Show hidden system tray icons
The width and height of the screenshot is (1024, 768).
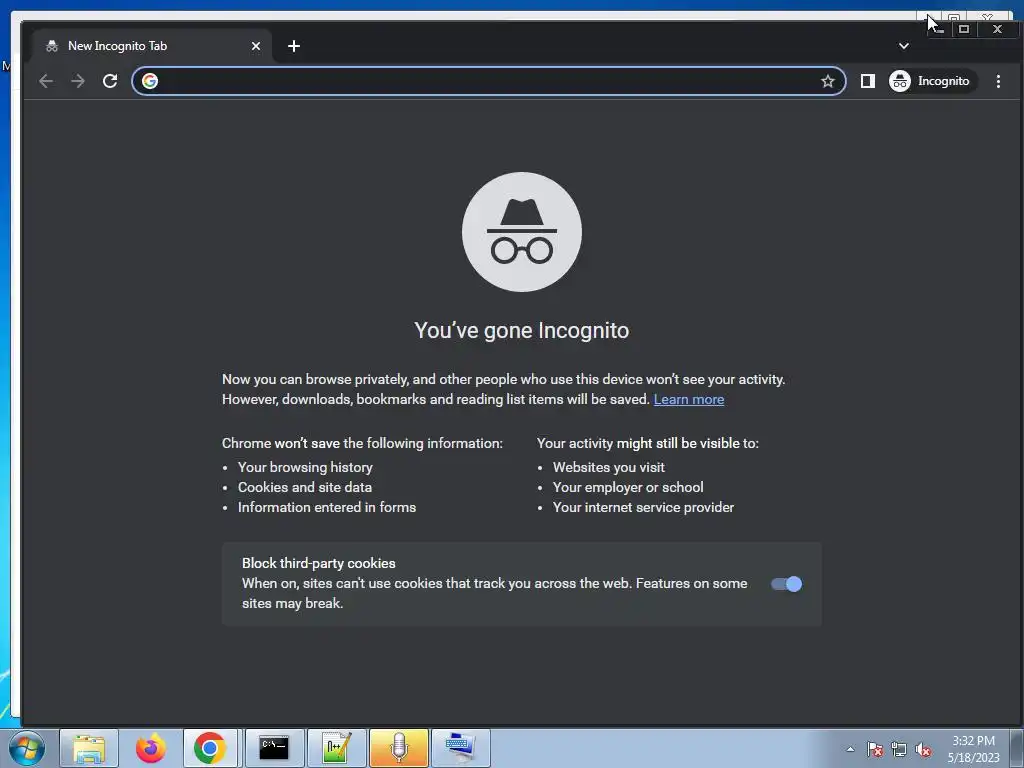pyautogui.click(x=850, y=749)
